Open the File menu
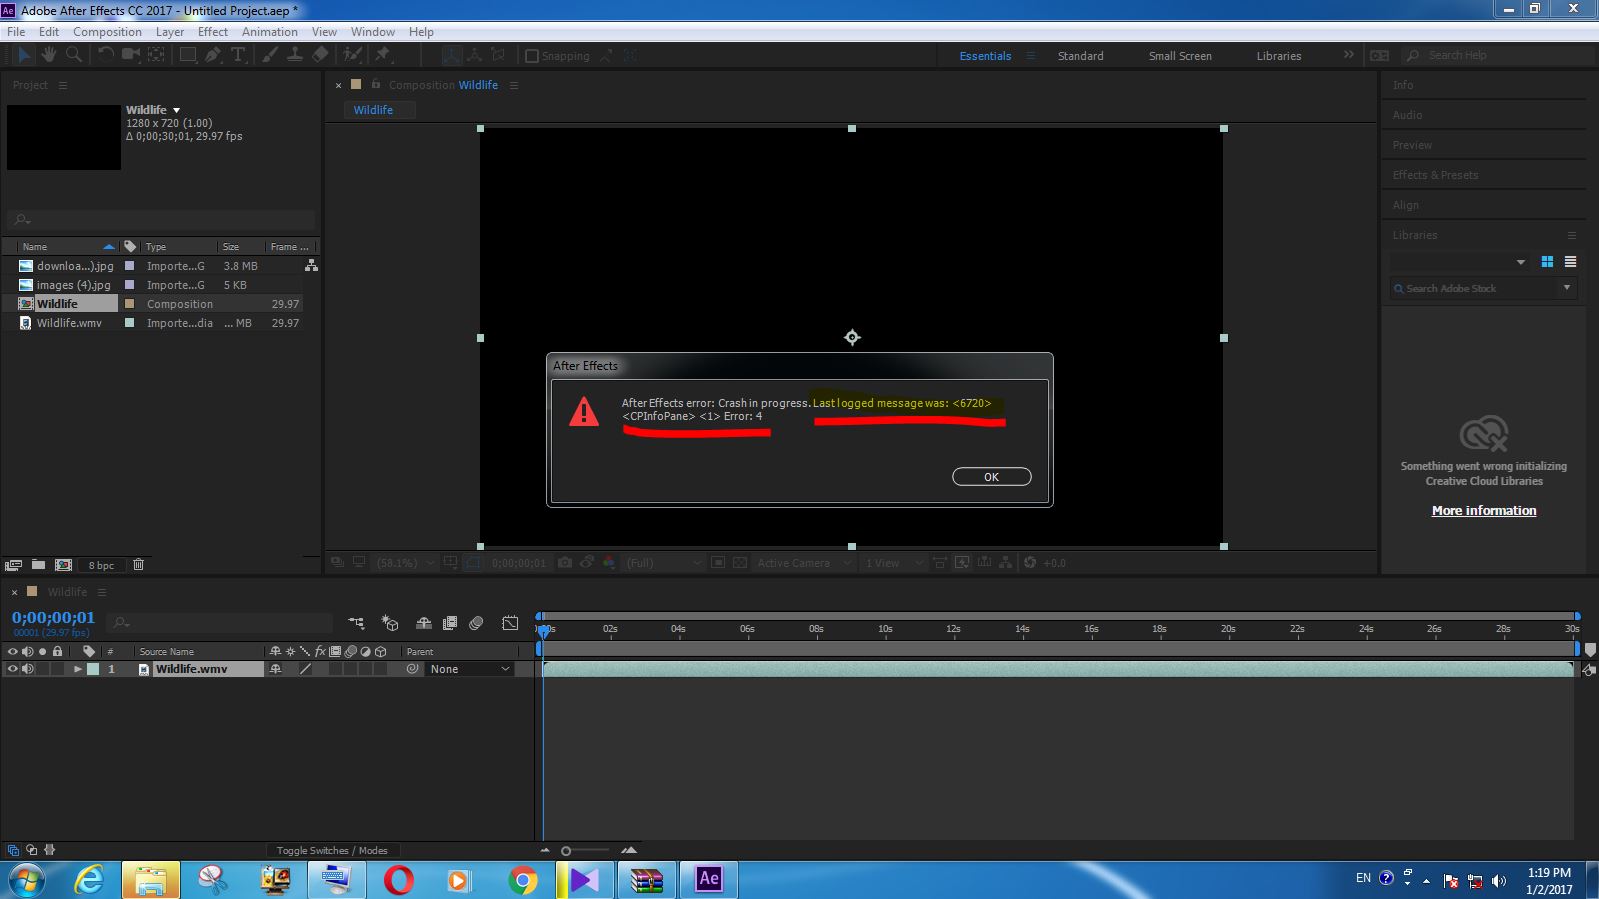 [16, 31]
